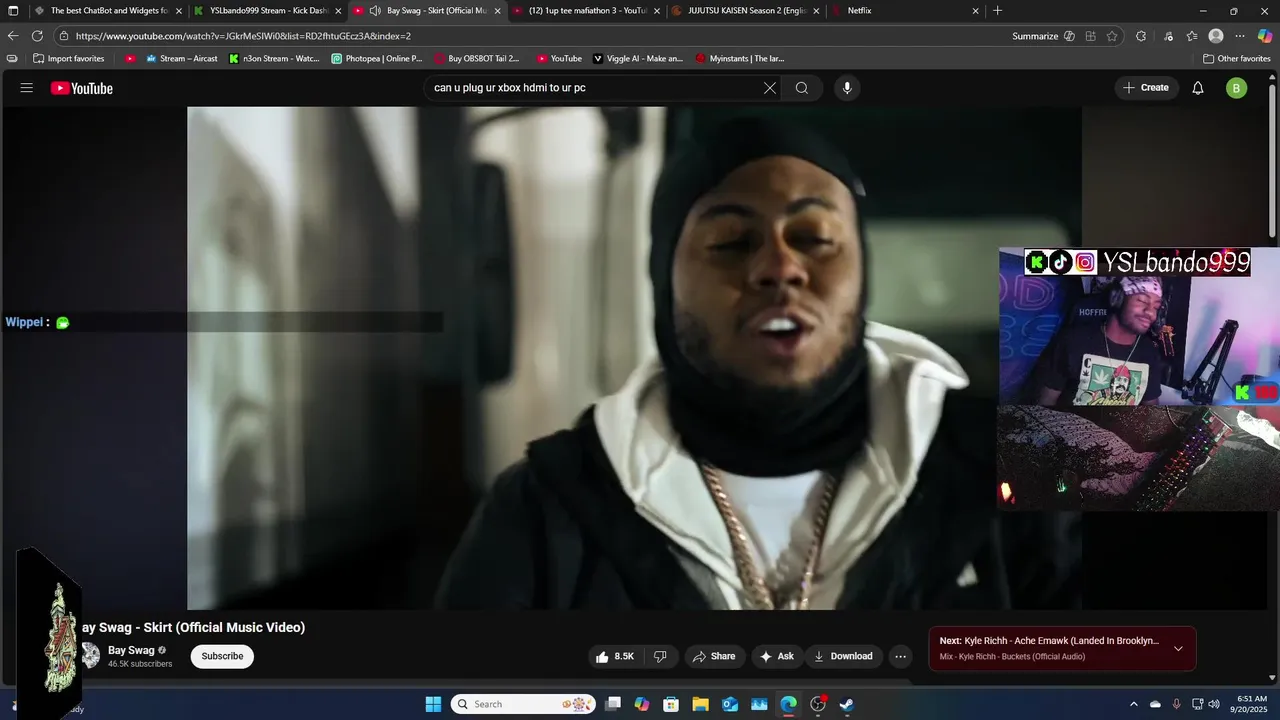The image size is (1280, 720).
Task: Open the YouTube guide hamburger menu
Action: click(x=26, y=88)
